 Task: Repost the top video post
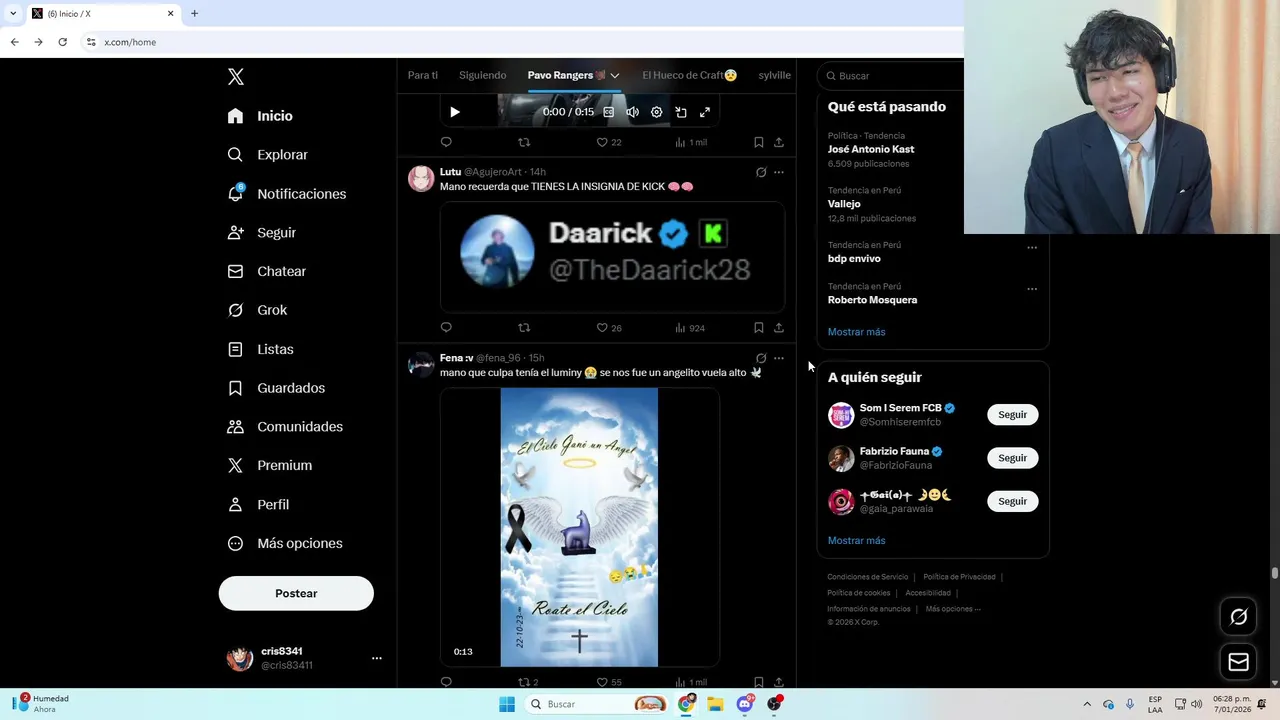[524, 142]
